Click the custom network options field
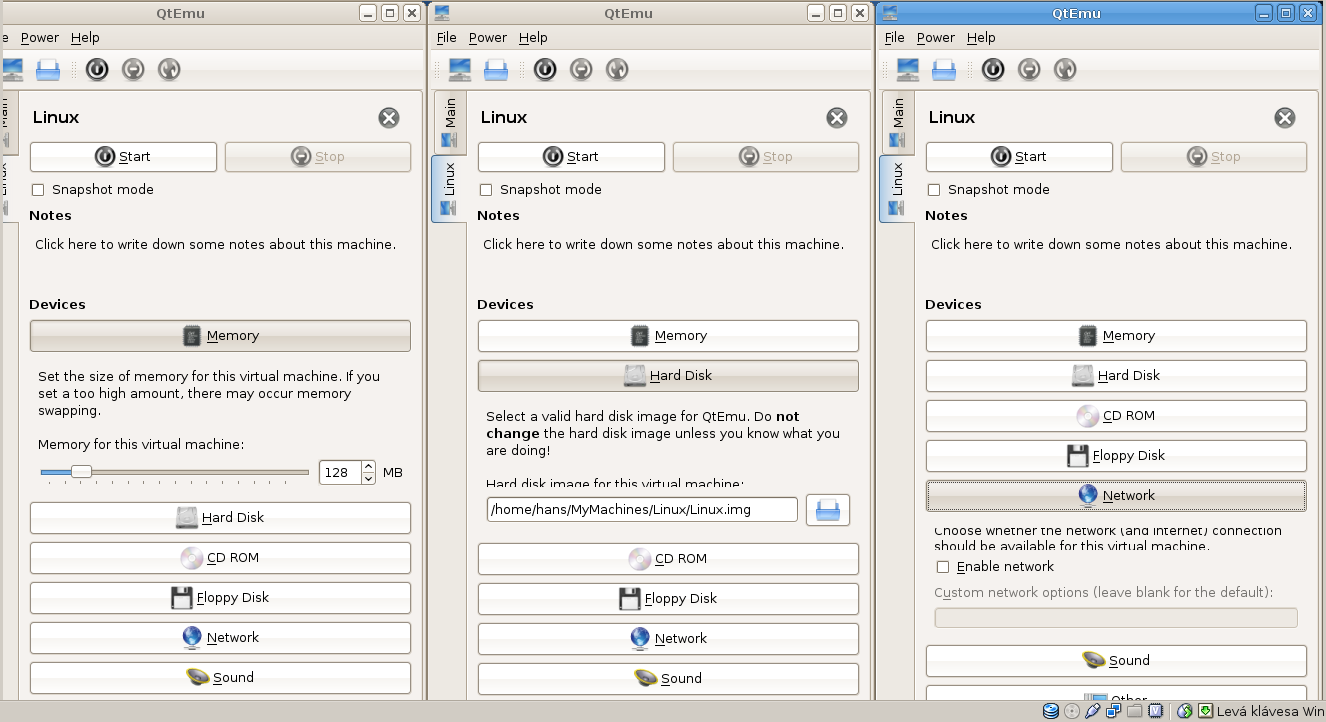This screenshot has width=1326, height=722. [x=1116, y=618]
